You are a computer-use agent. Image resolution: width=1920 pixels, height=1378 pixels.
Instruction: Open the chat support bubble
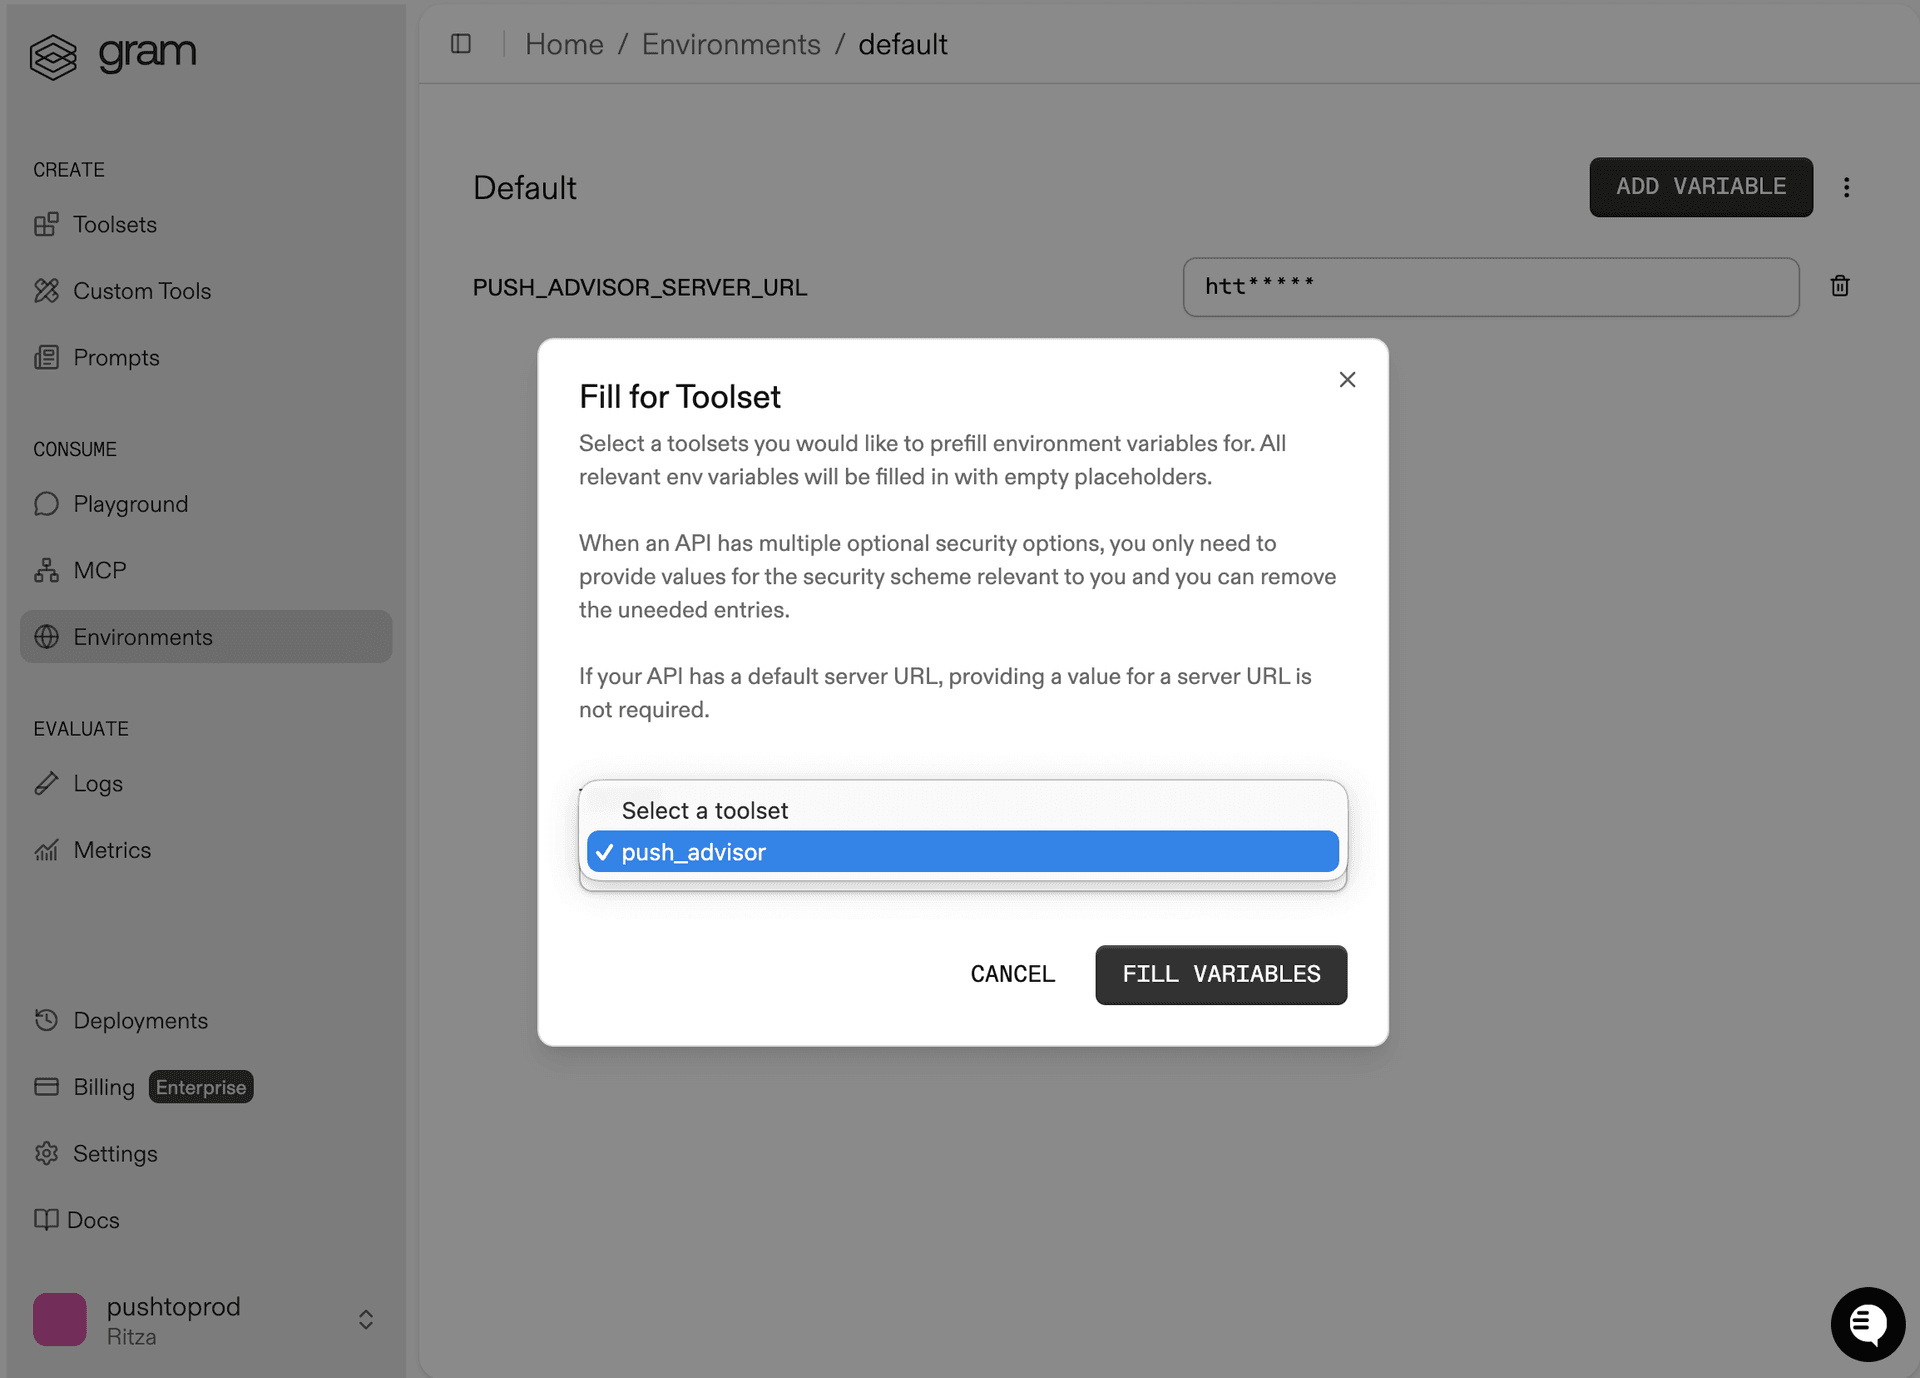click(1868, 1324)
